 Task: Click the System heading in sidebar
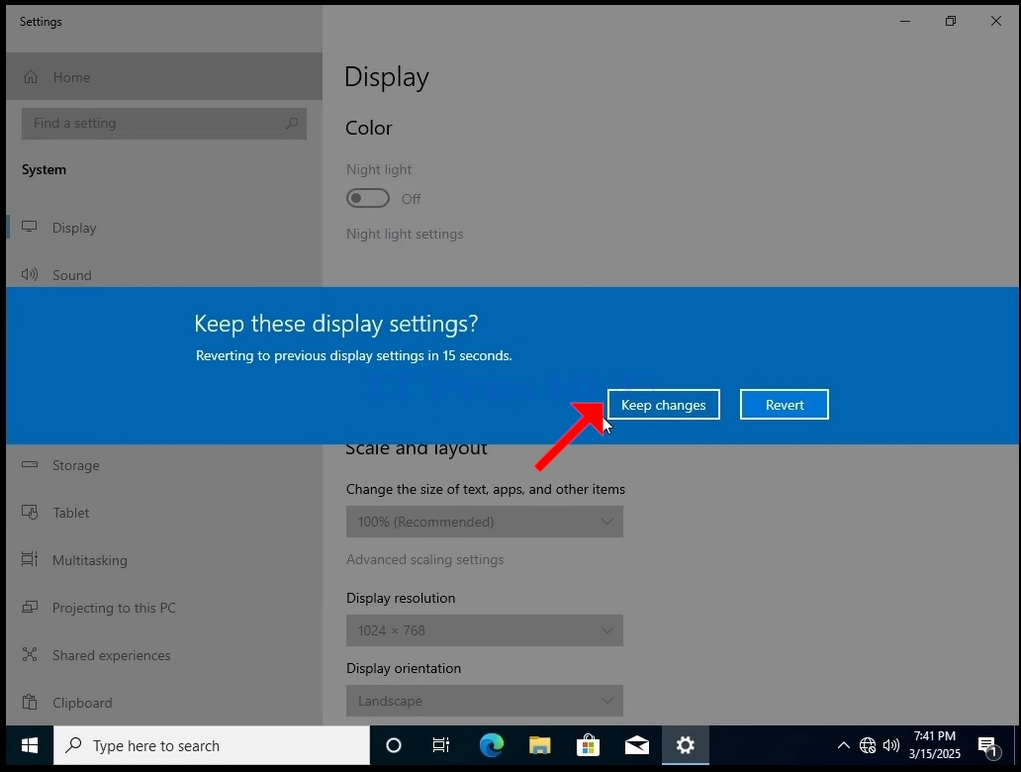click(x=44, y=169)
